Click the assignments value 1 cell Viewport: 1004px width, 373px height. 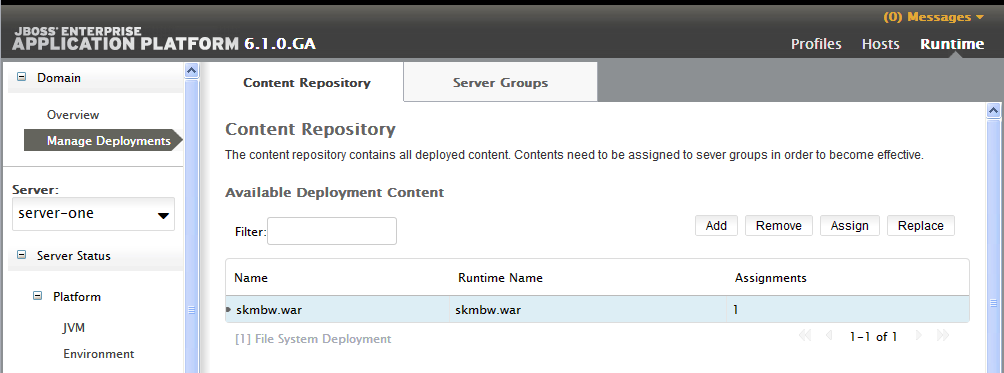pyautogui.click(x=848, y=310)
